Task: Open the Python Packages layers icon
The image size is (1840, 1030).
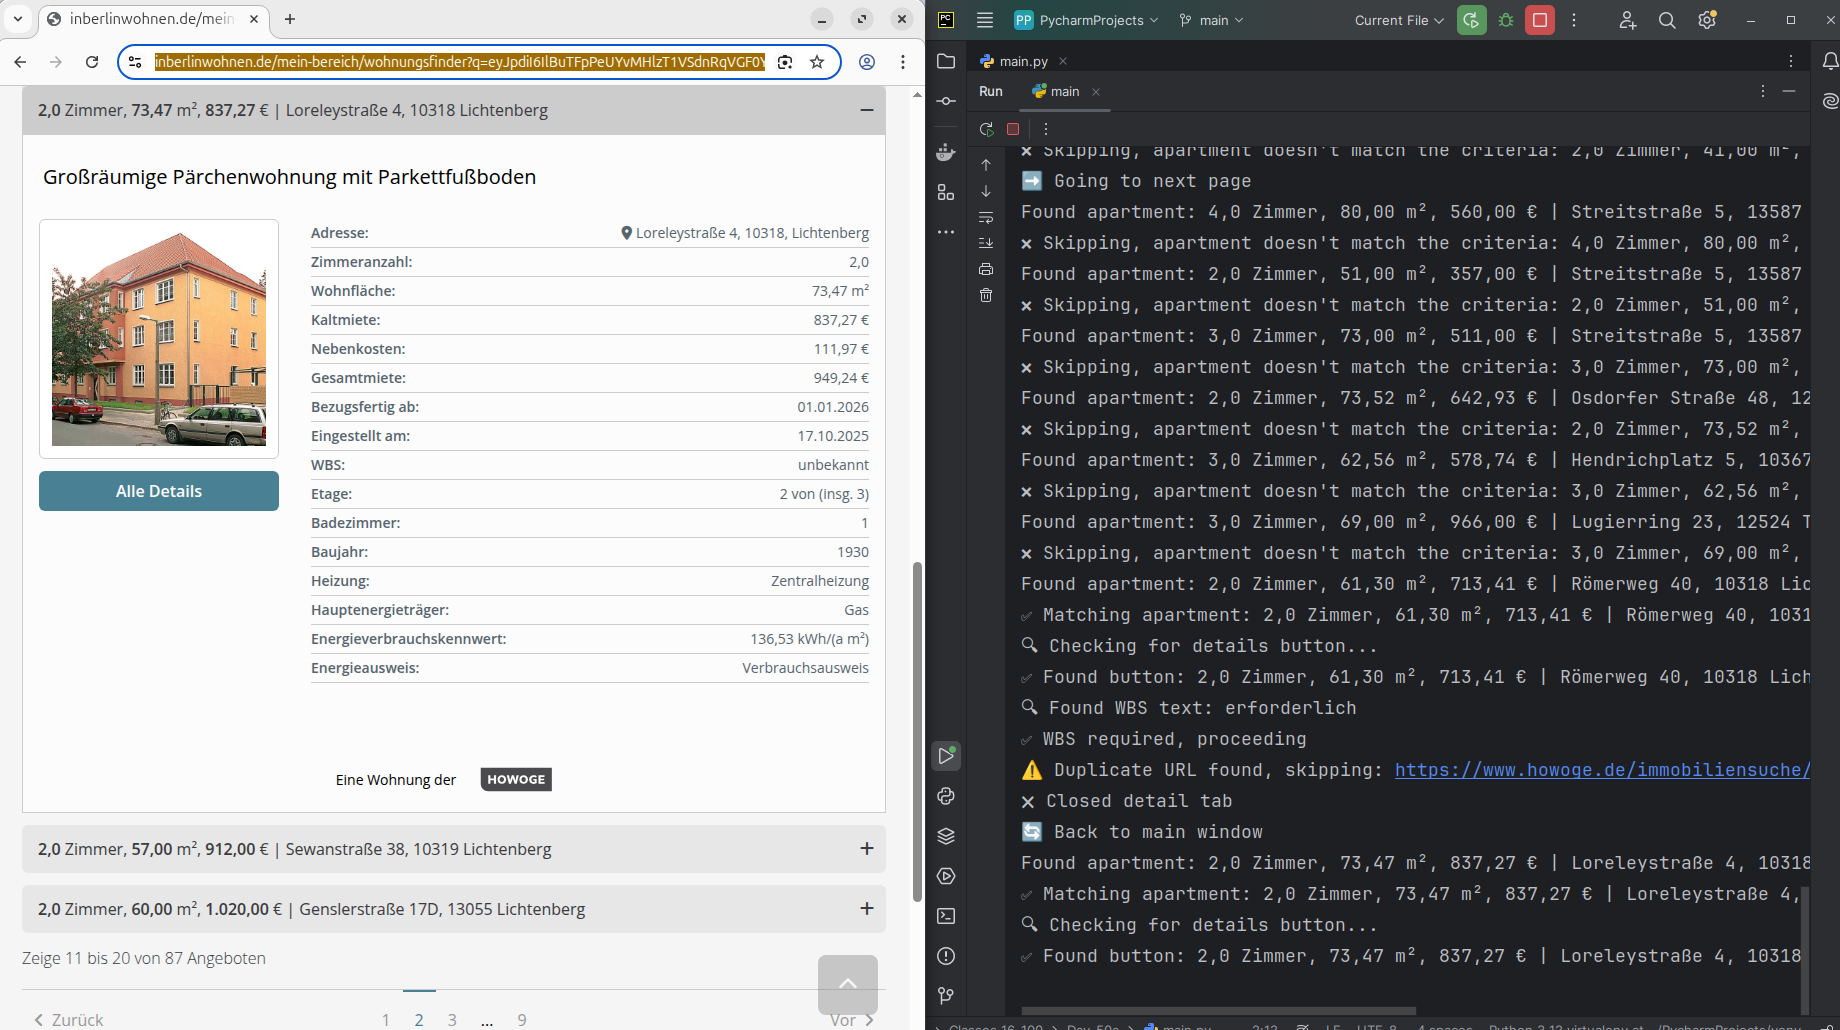Action: tap(946, 836)
